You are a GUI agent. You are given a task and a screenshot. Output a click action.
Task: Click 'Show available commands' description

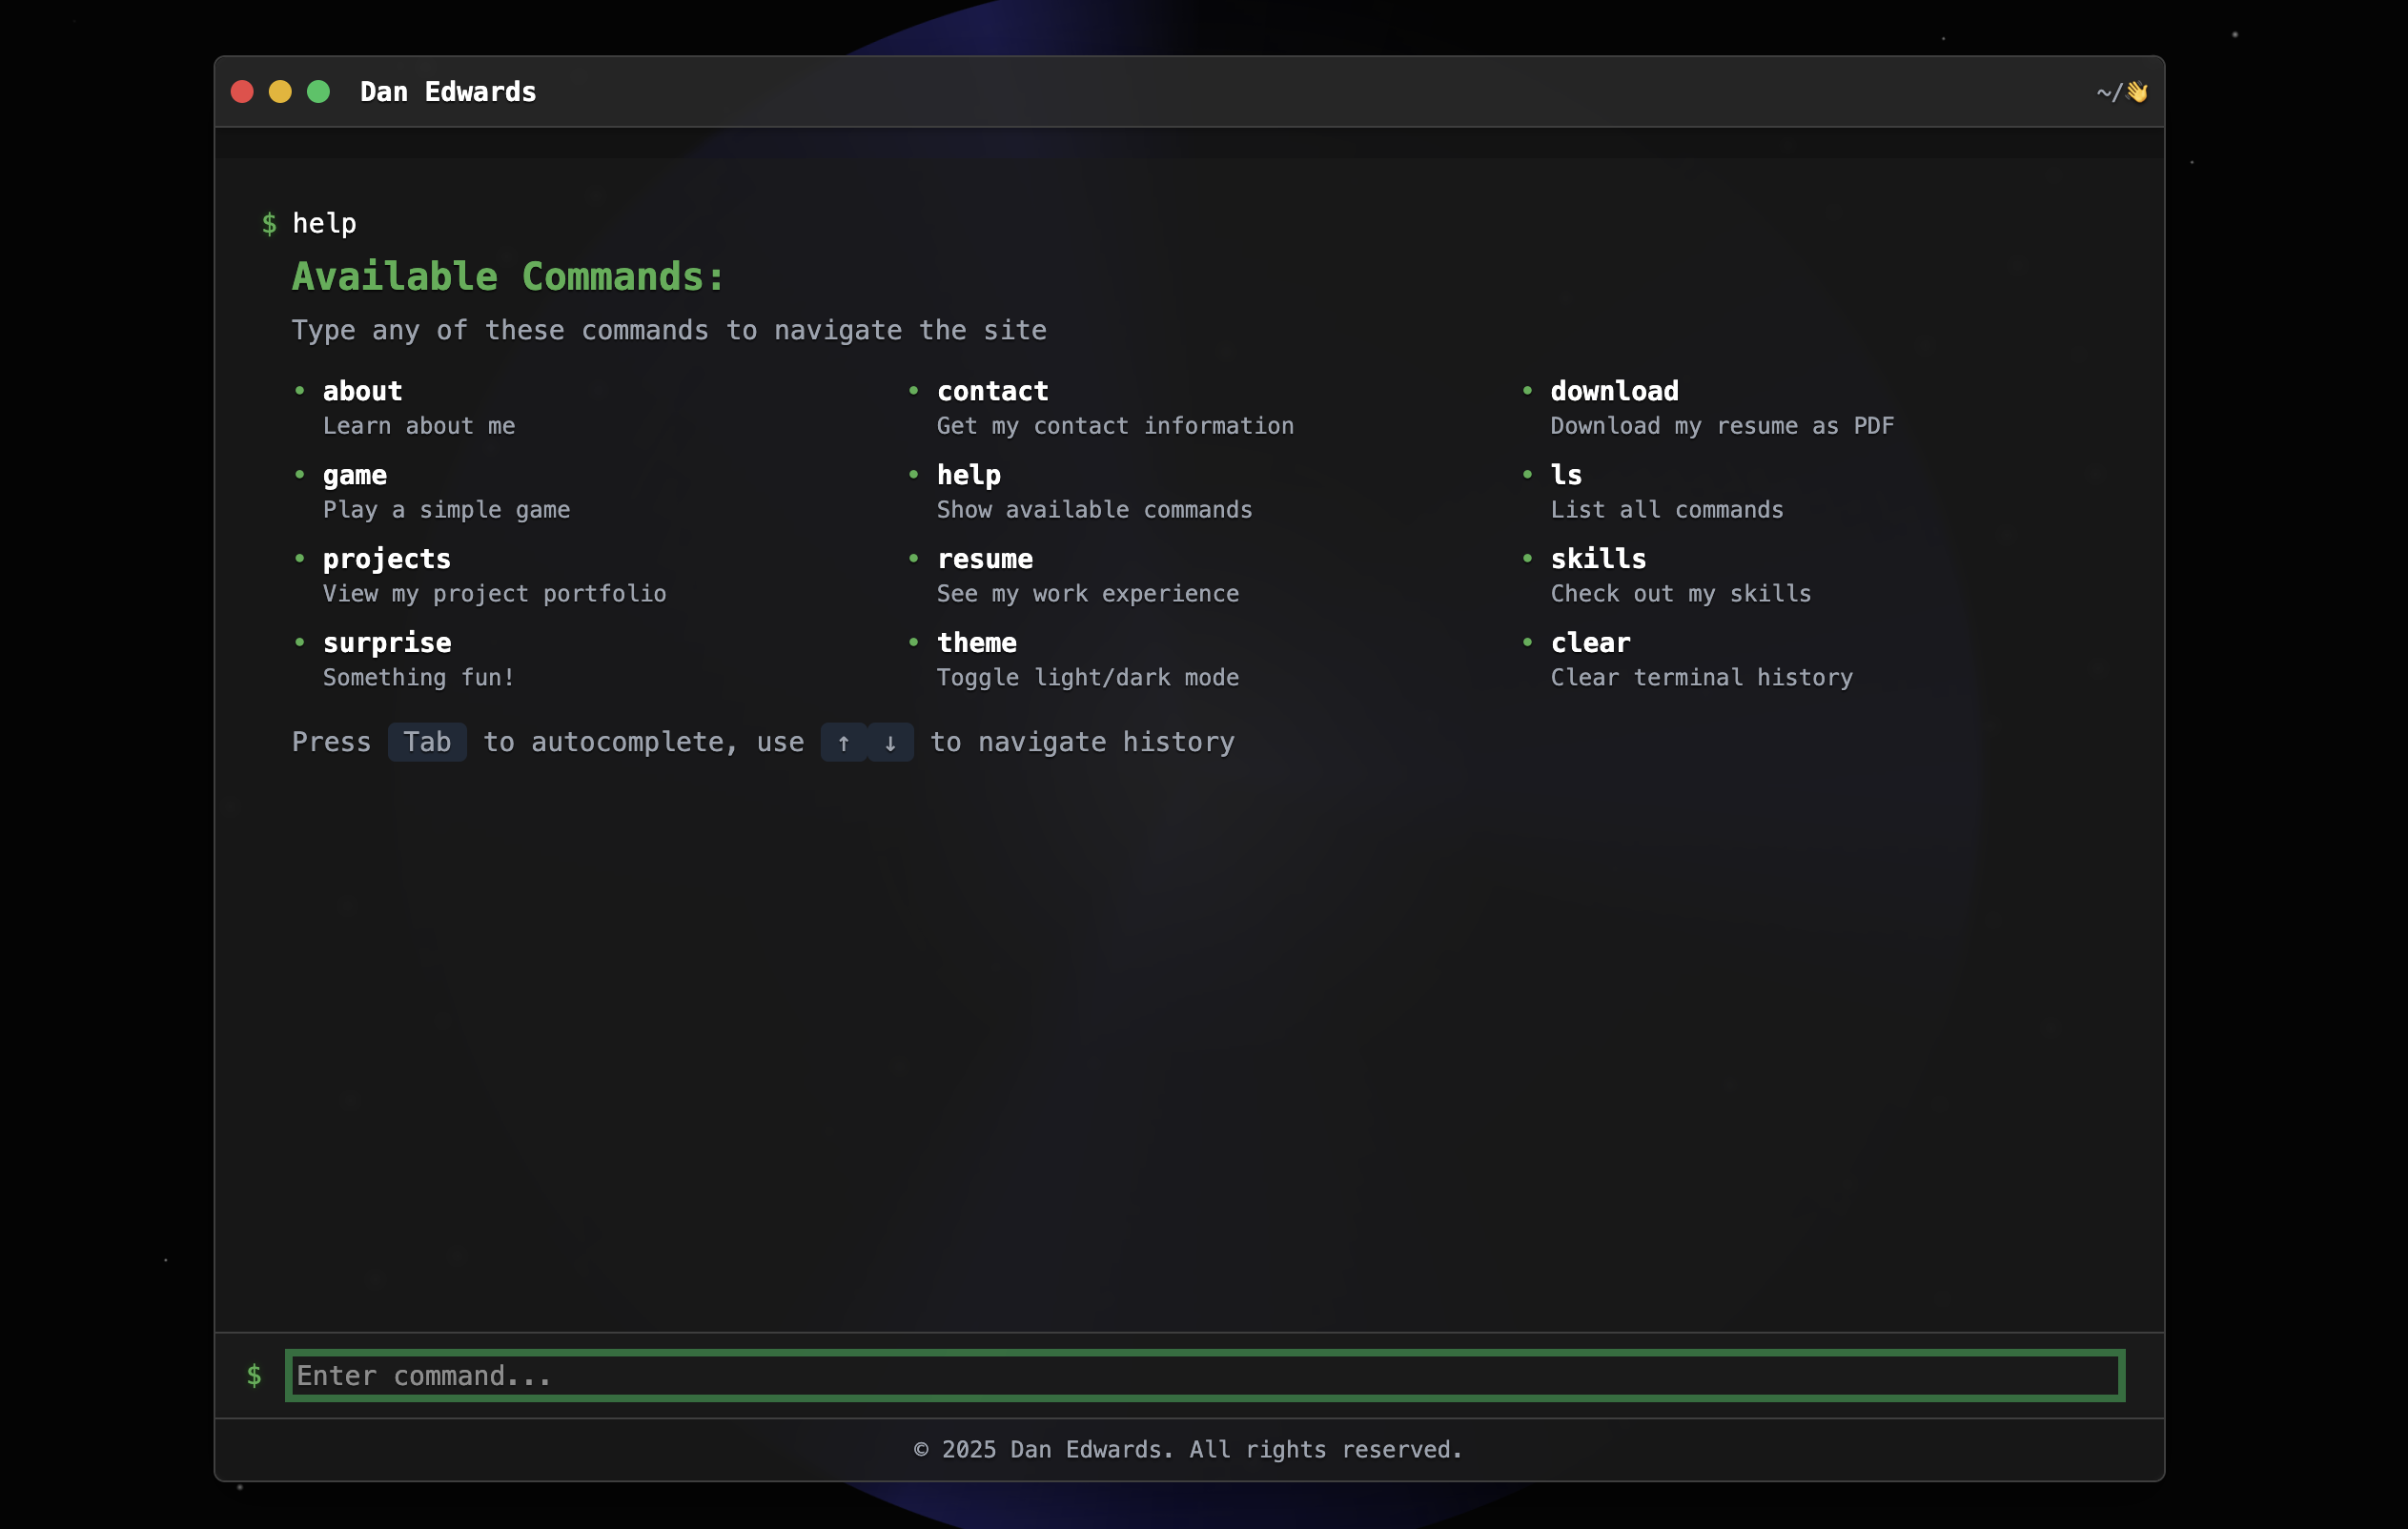[1094, 510]
